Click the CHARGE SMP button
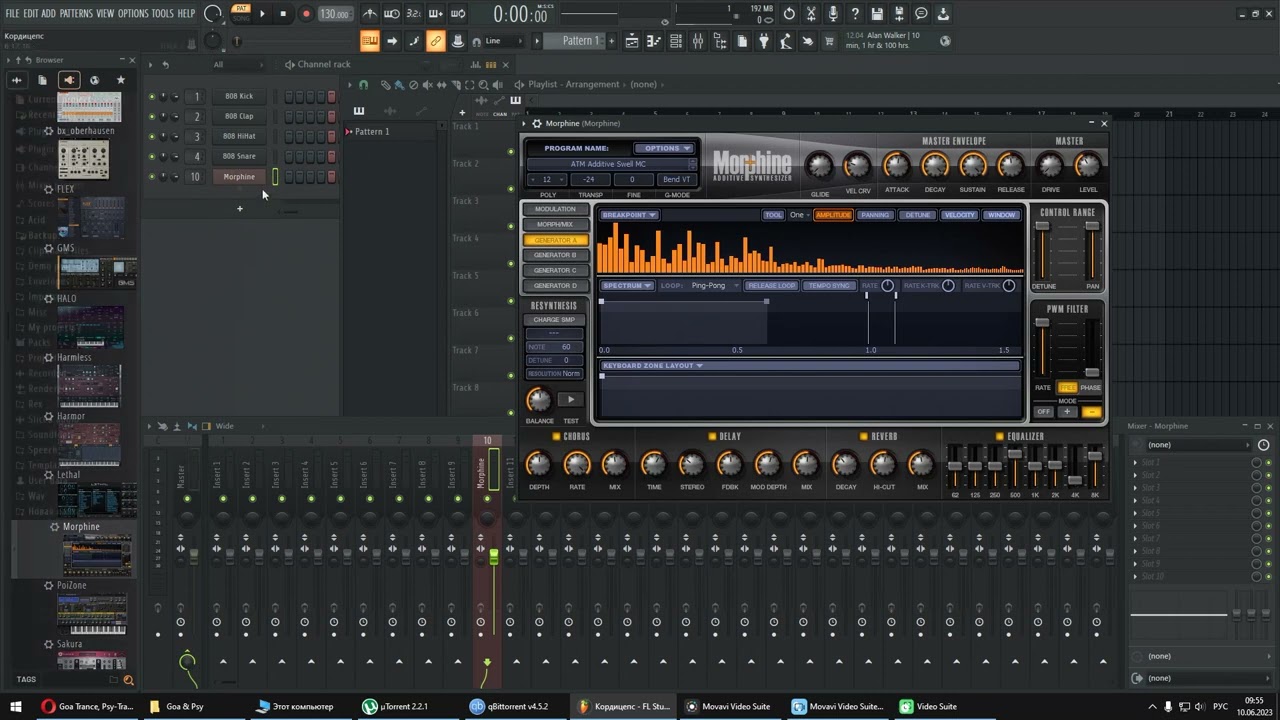 pyautogui.click(x=554, y=320)
